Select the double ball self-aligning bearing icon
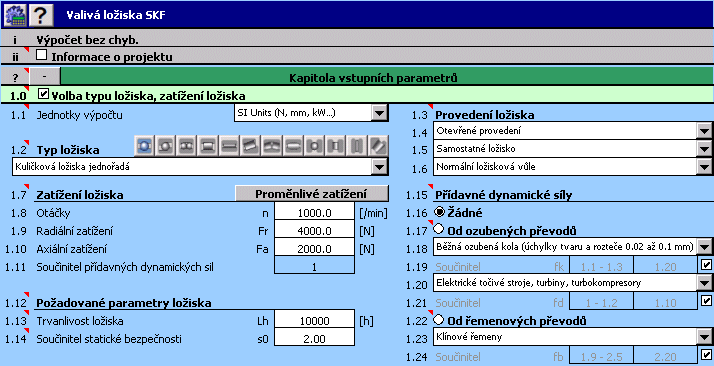The image size is (714, 366). 187,146
